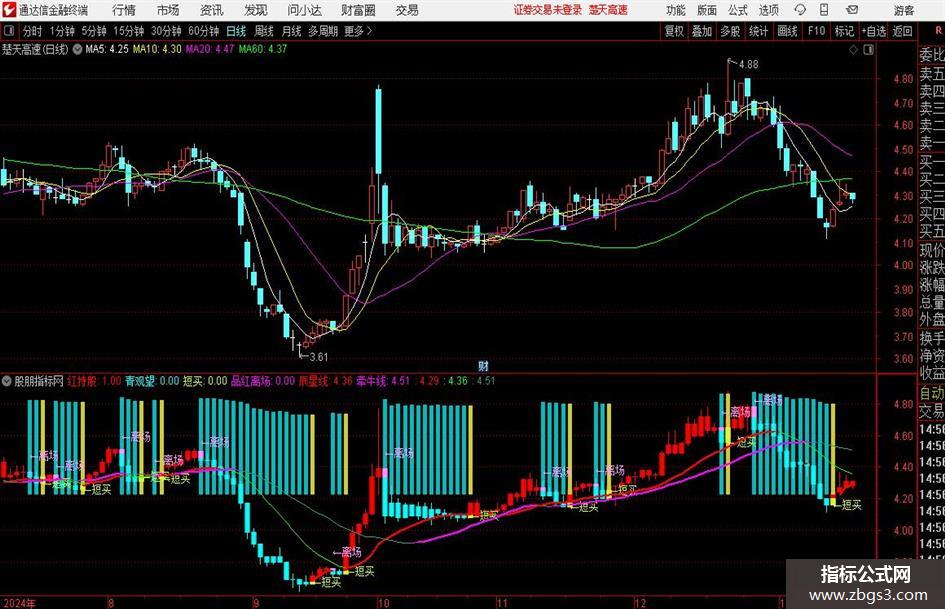Open the 资讯 menu
The height and width of the screenshot is (609, 945).
[x=212, y=10]
